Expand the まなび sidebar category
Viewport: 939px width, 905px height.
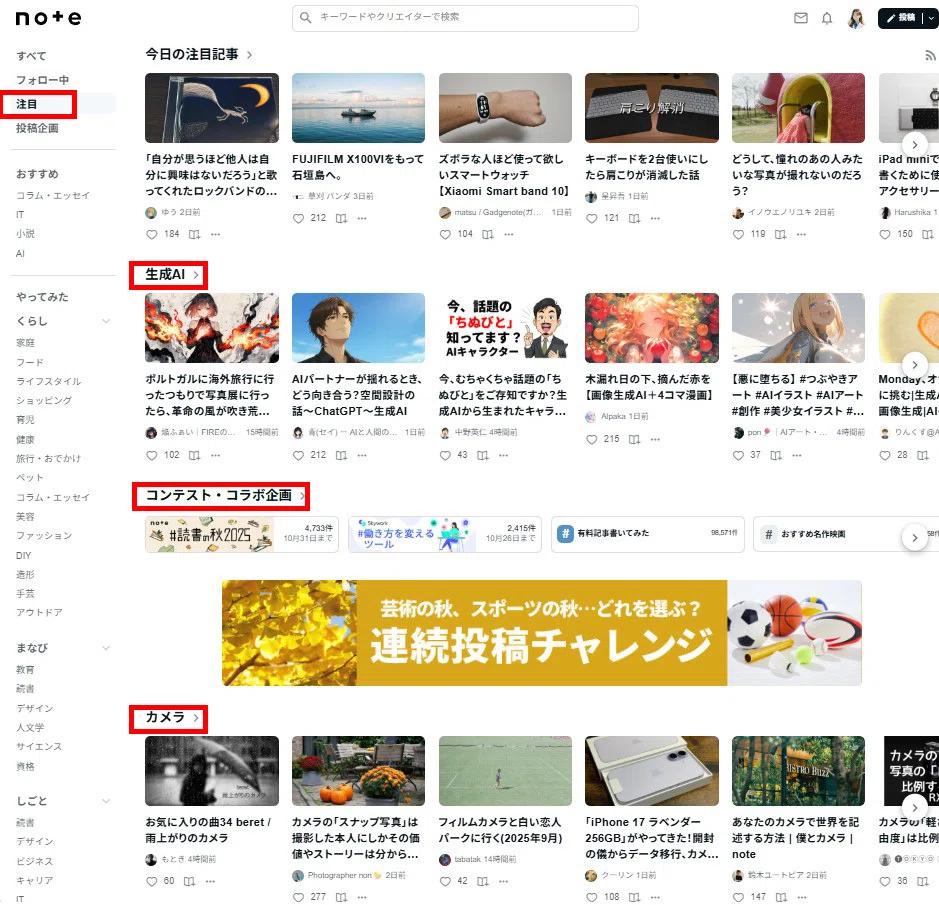106,648
